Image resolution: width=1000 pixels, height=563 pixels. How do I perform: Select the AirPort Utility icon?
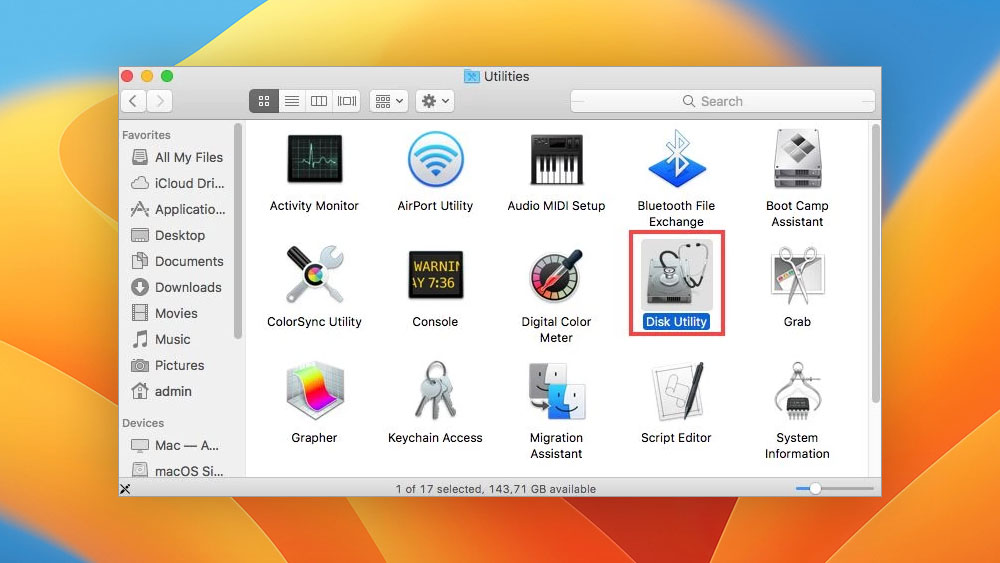point(435,159)
